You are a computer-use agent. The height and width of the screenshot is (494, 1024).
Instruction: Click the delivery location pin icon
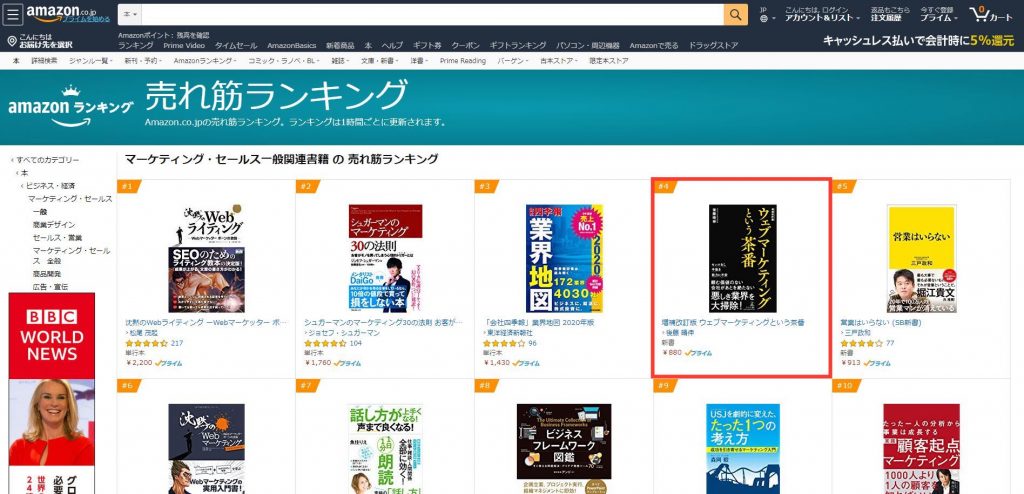point(12,41)
